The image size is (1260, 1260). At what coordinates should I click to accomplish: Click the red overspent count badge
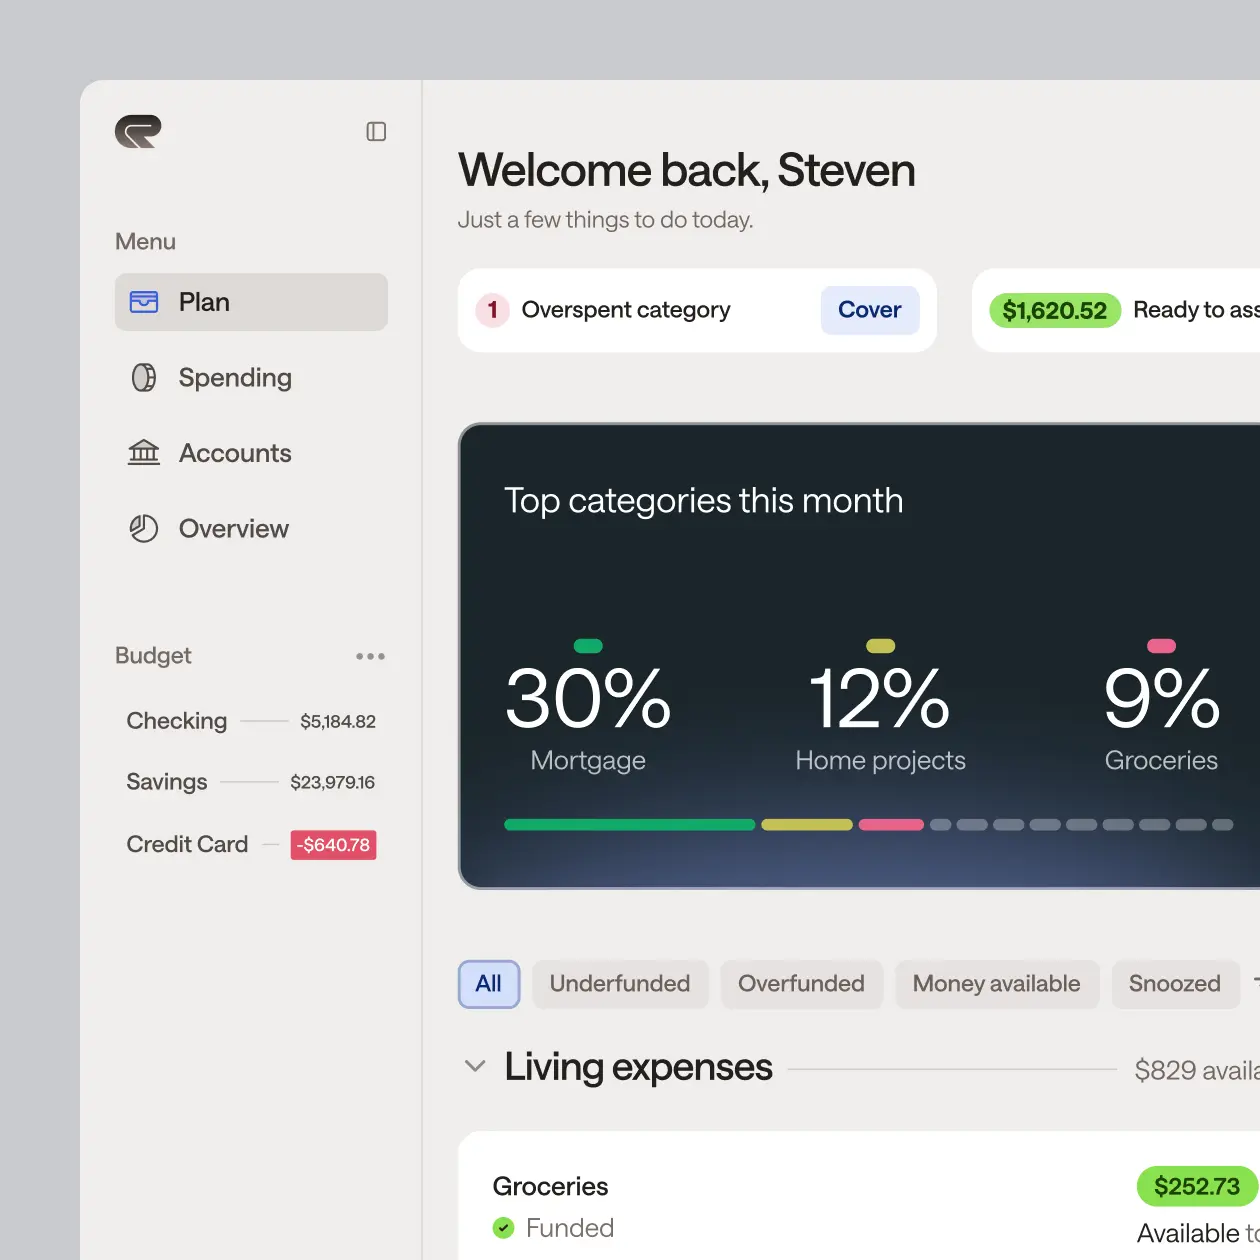(x=492, y=310)
